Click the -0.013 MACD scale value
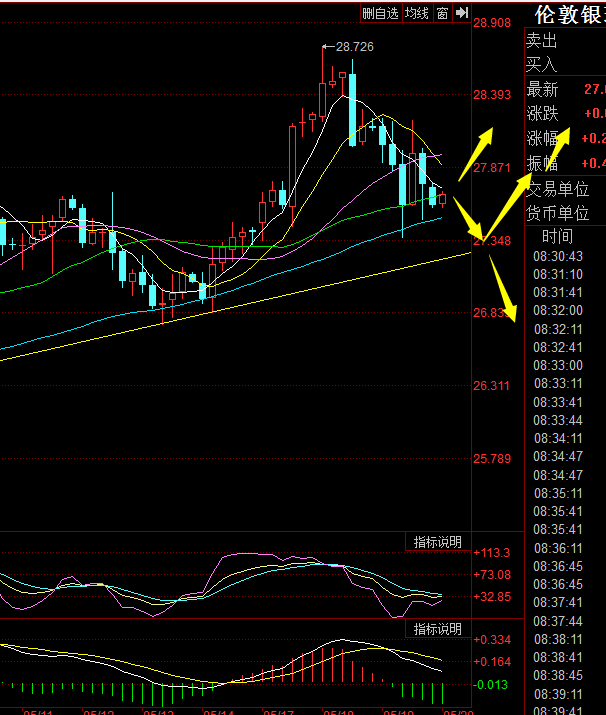The height and width of the screenshot is (715, 606). [x=491, y=684]
